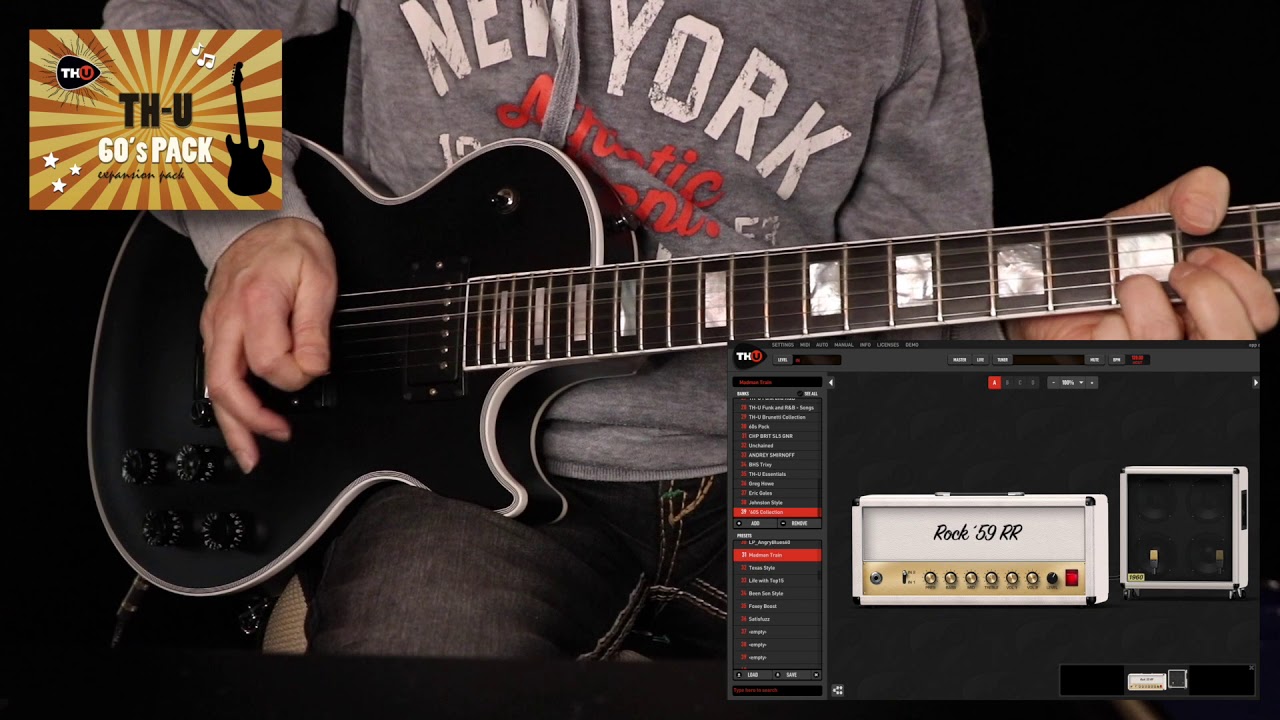Select the TH-U Funk and R&B - Songs bank
1280x720 pixels.
click(x=777, y=408)
